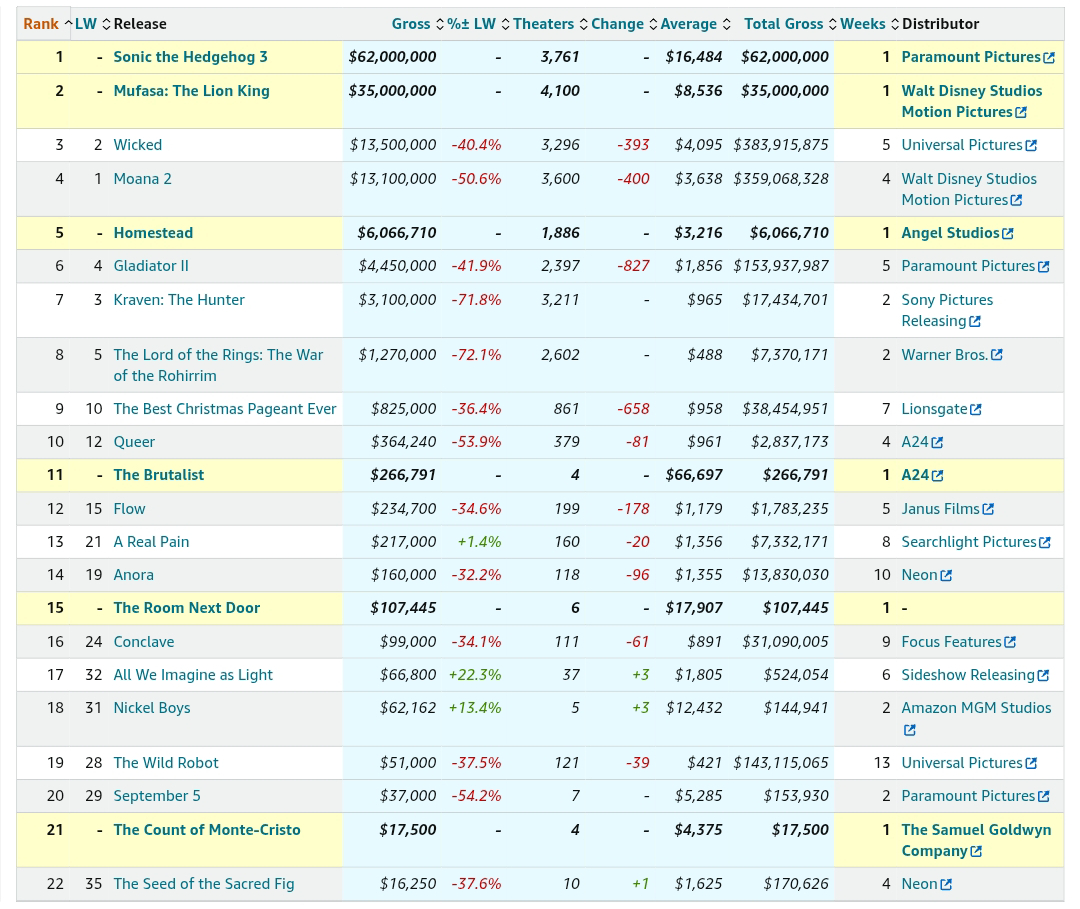Open Paramount Pictures external link icon for Sonic
This screenshot has height=909, width=1080.
pyautogui.click(x=1049, y=58)
